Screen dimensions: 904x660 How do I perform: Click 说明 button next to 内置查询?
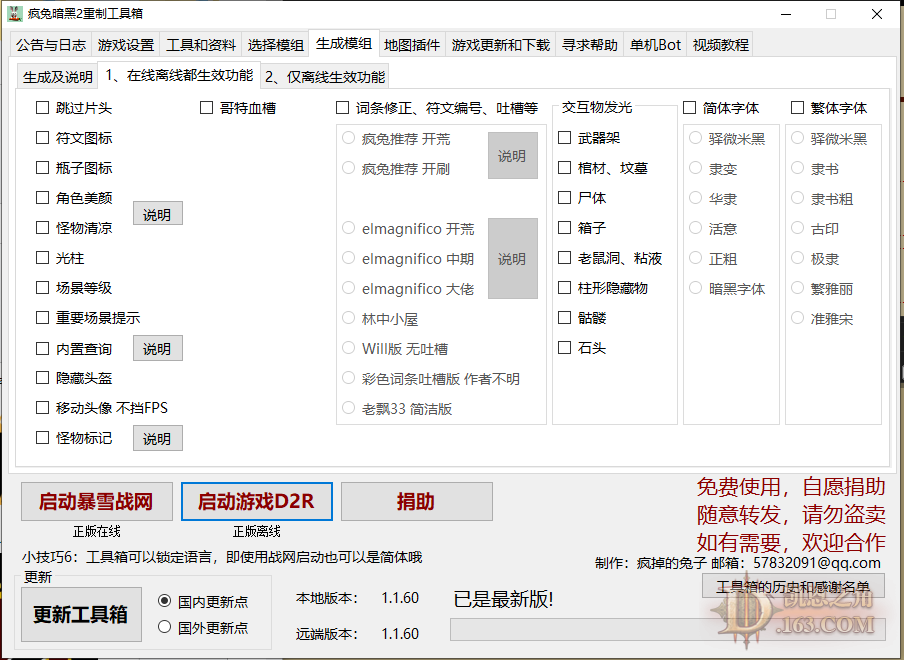(157, 348)
